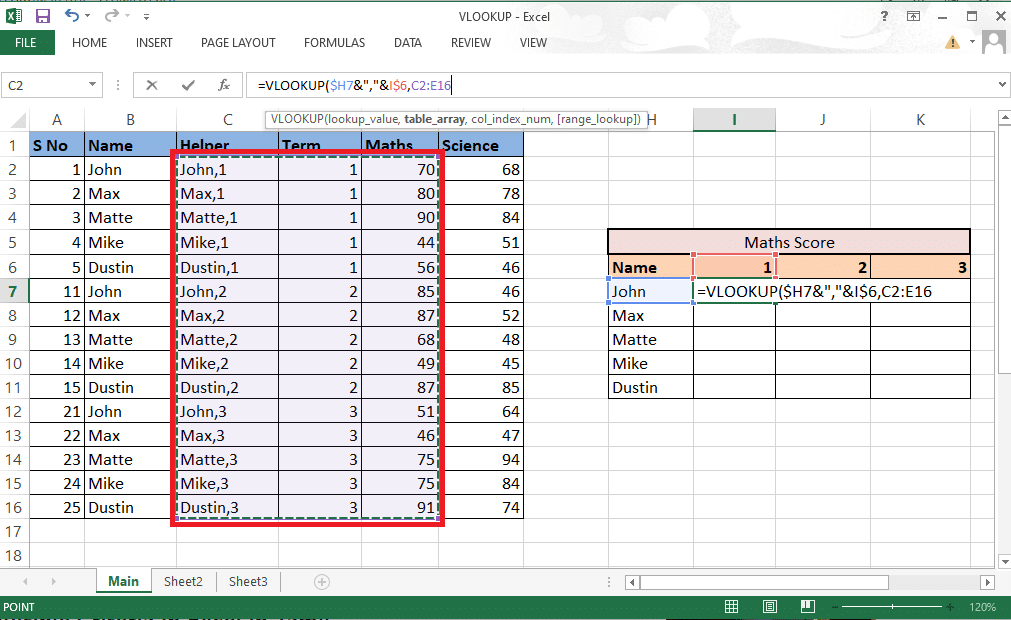The width and height of the screenshot is (1011, 620).
Task: Expand the formula bar
Action: (1003, 84)
